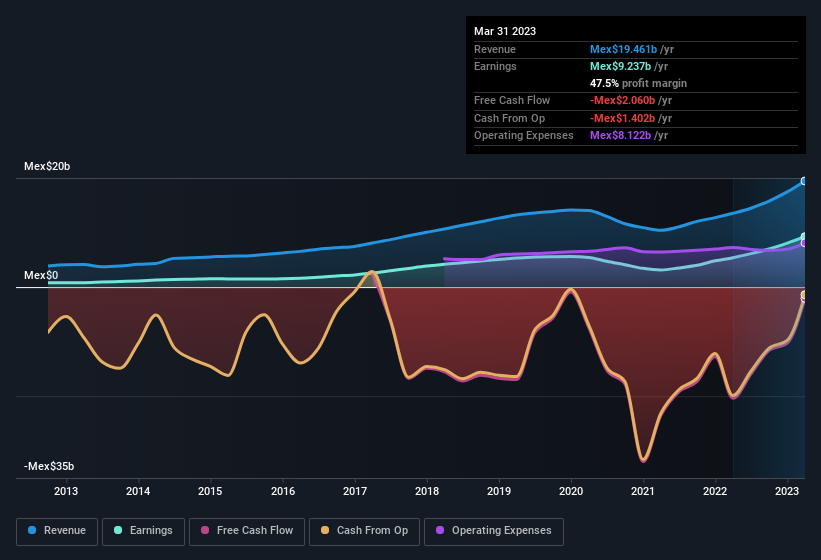Click the Mex$19.461b revenue value
Image resolution: width=821 pixels, height=560 pixels.
pos(623,49)
